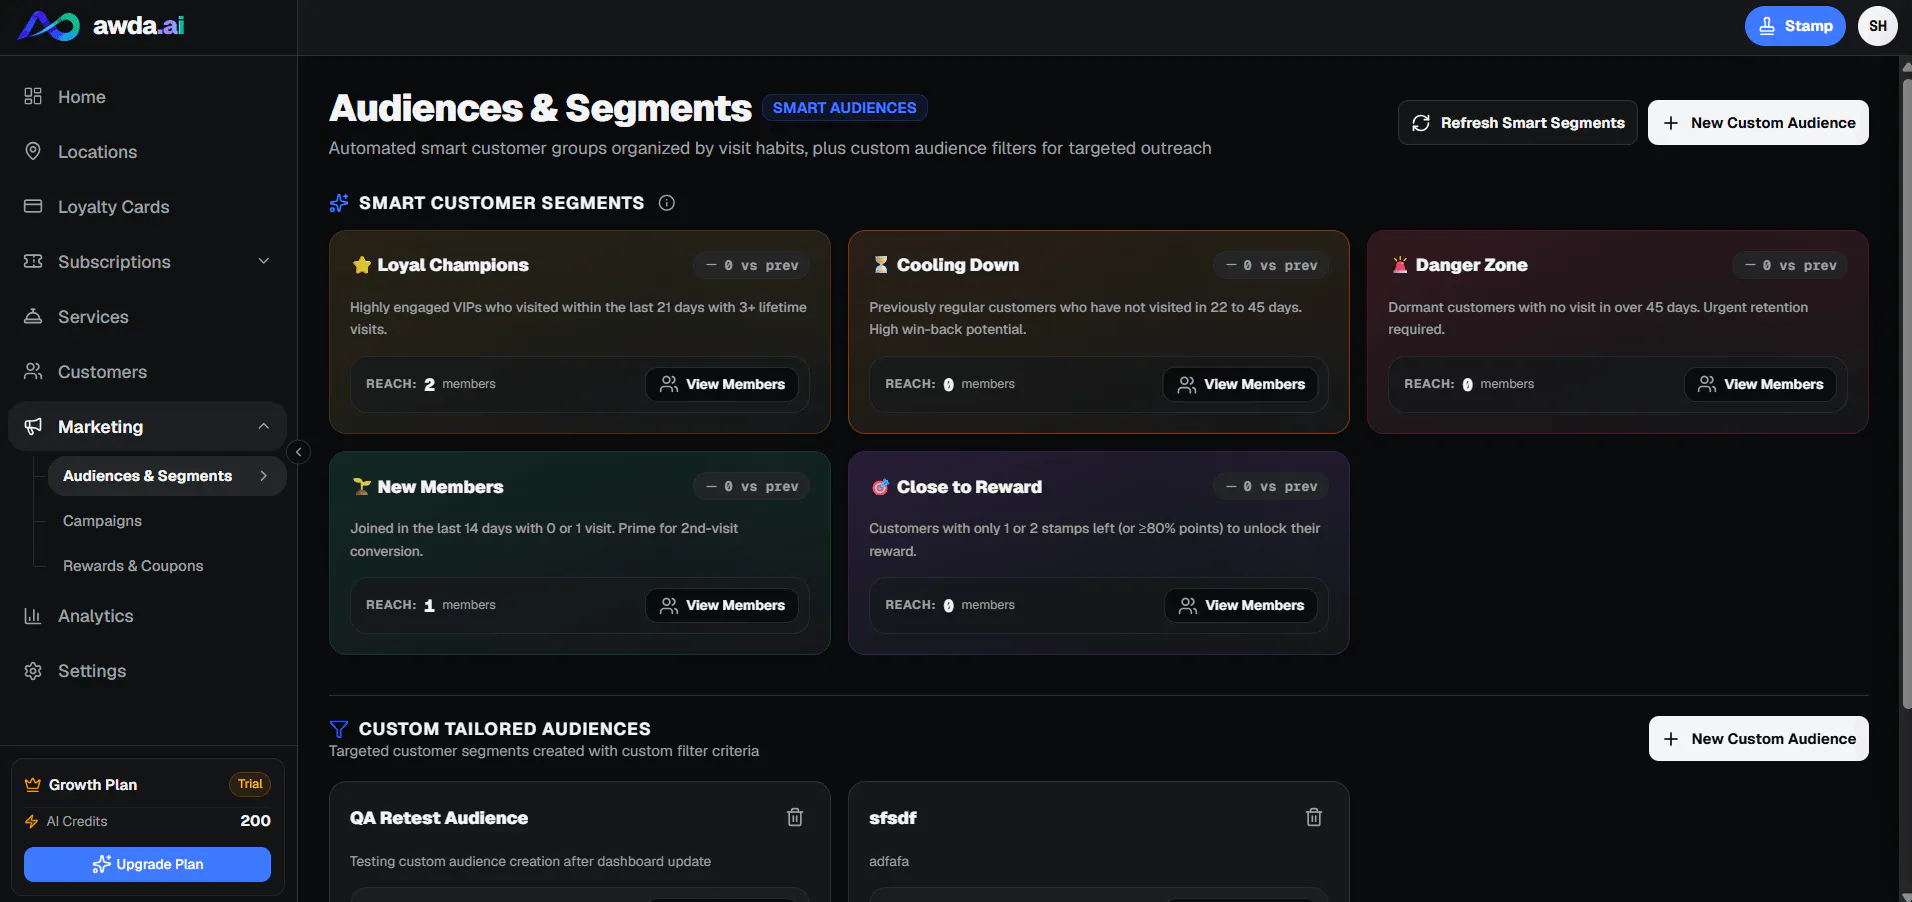Select Audiences & Segments menu item
The image size is (1912, 902).
point(167,476)
